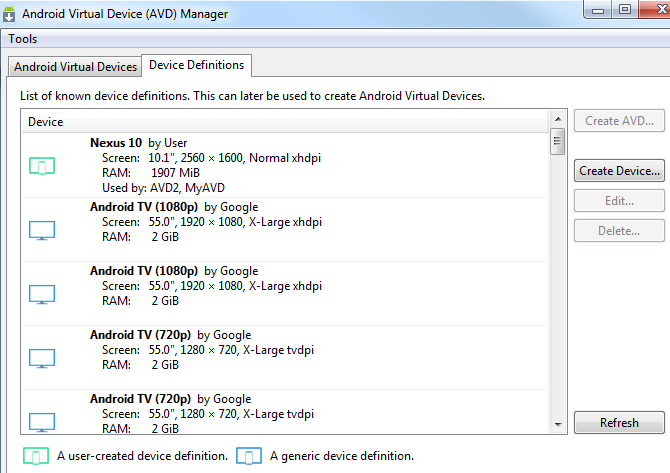
Task: Click the Android AVD Manager title bar icon
Action: 9,13
